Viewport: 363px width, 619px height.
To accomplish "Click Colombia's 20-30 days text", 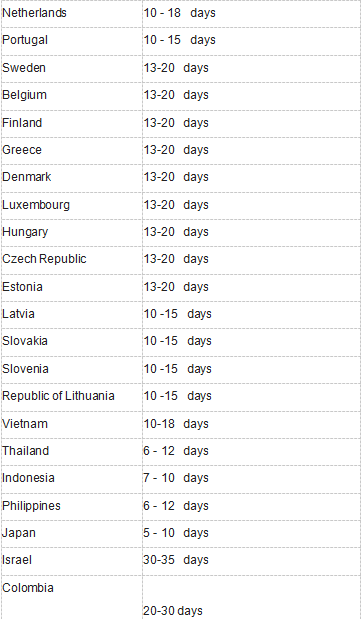I will (x=173, y=611).
